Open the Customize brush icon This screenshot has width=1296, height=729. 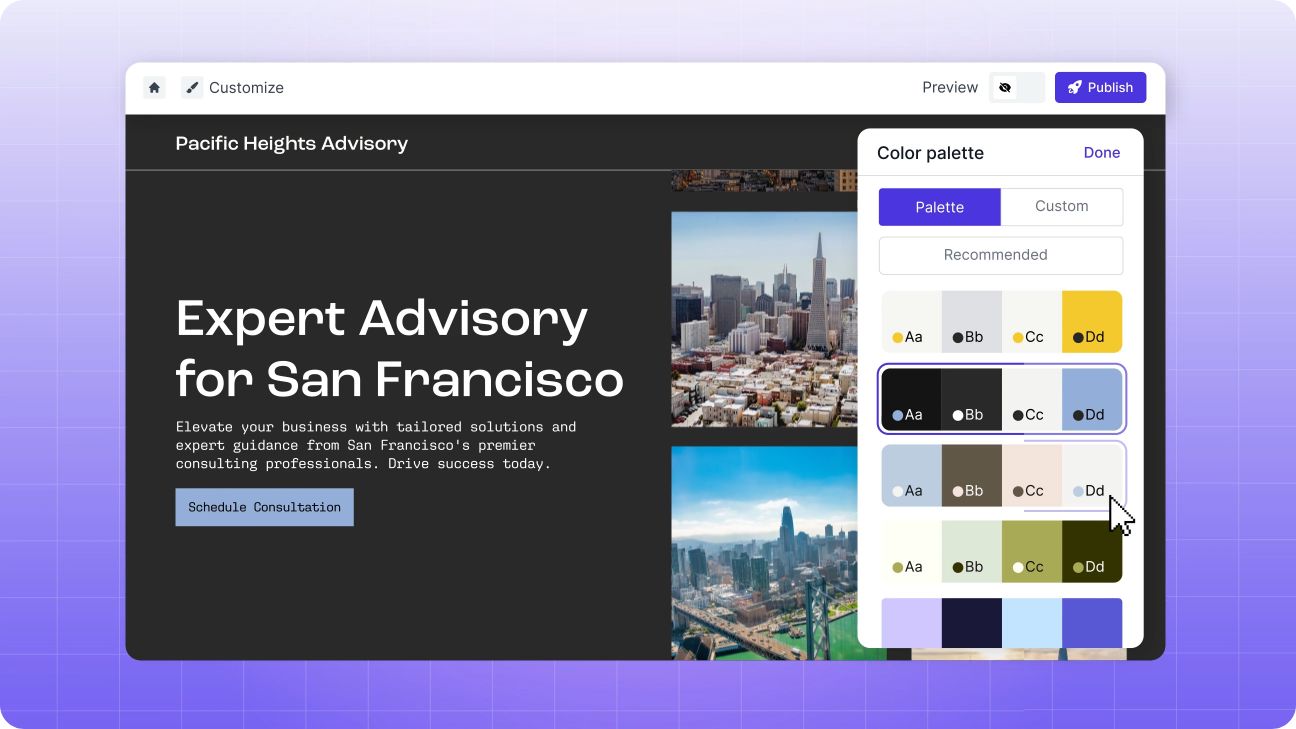tap(192, 87)
